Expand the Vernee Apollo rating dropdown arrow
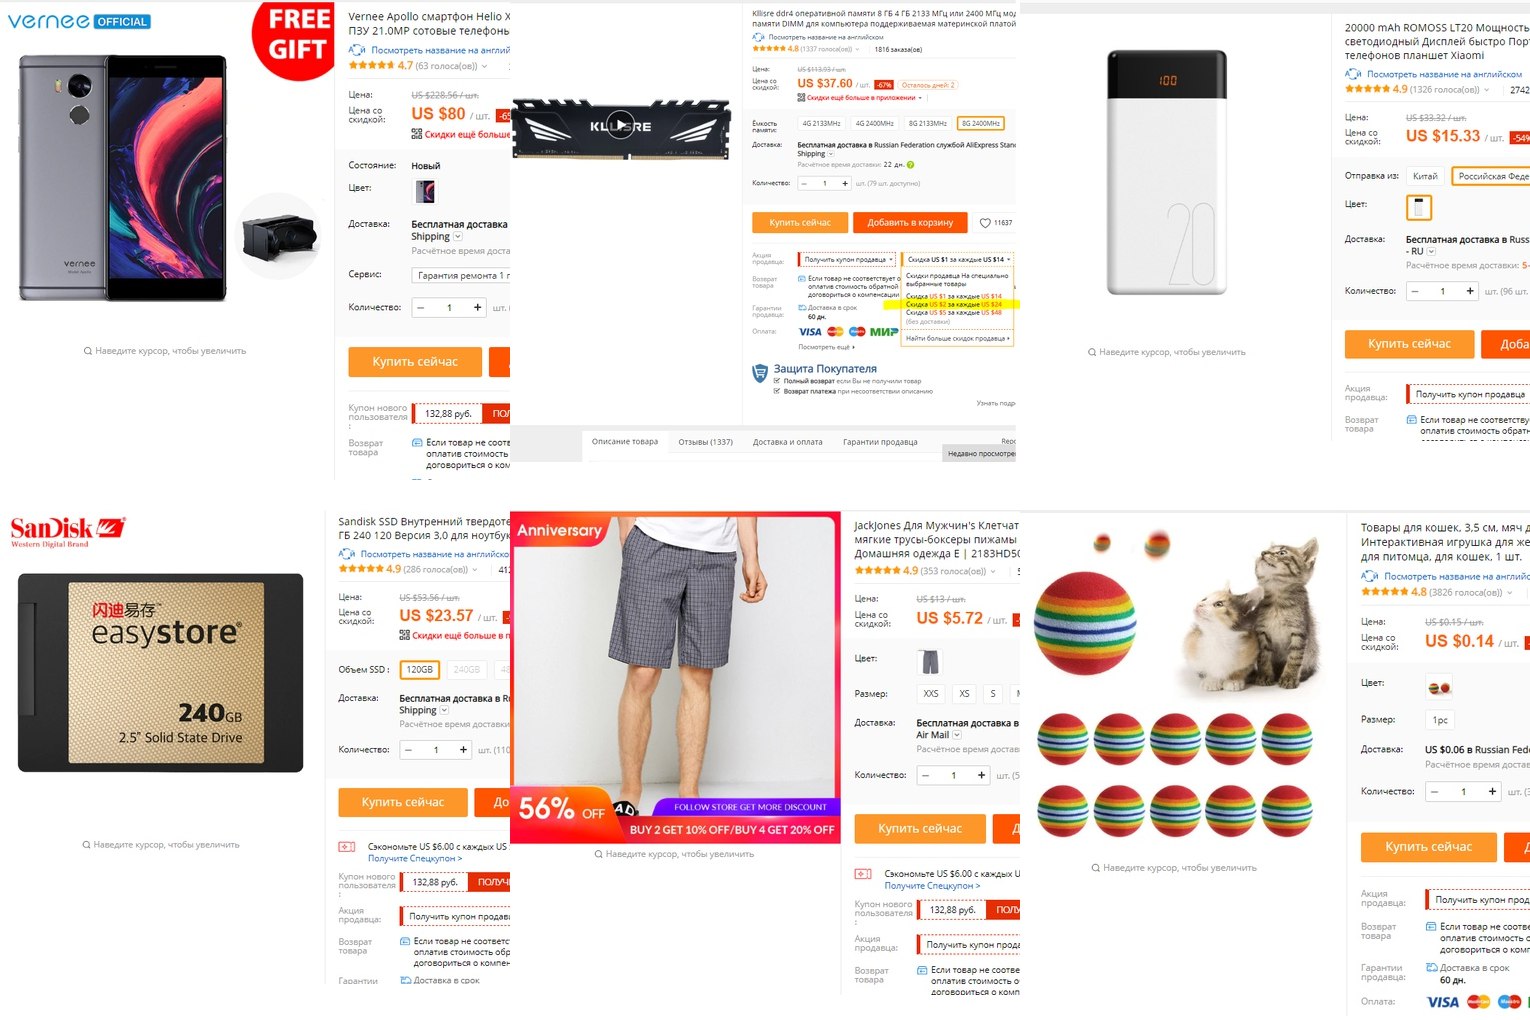This screenshot has width=1530, height=1020. coord(485,66)
